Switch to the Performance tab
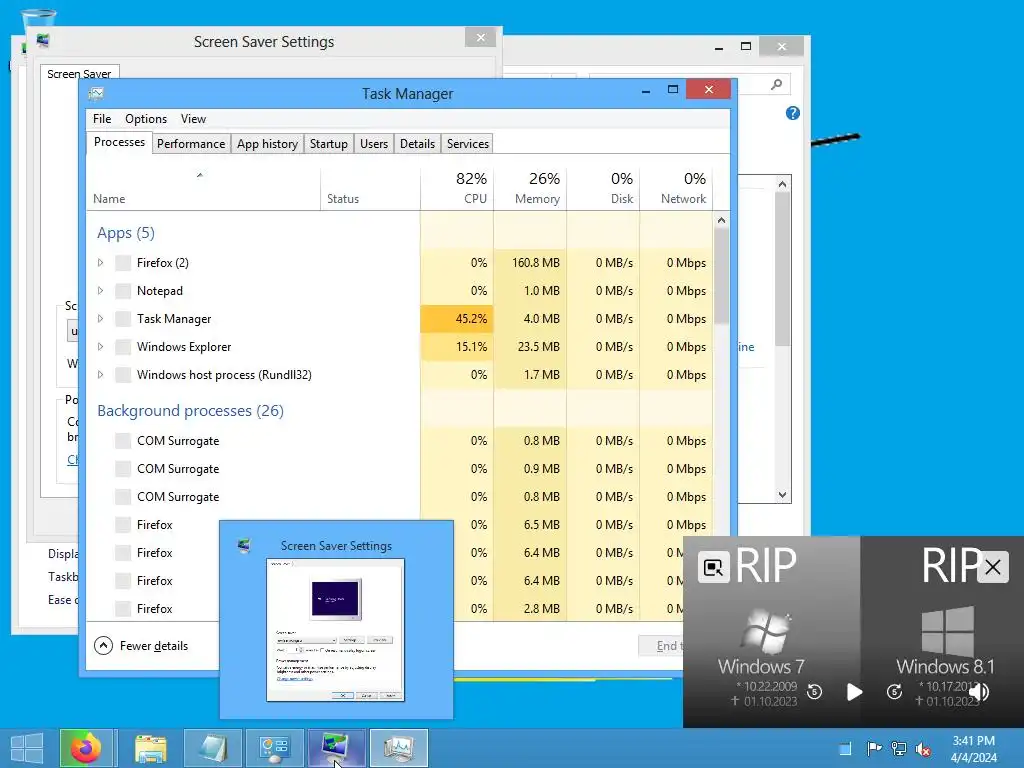This screenshot has height=768, width=1024. coord(191,144)
